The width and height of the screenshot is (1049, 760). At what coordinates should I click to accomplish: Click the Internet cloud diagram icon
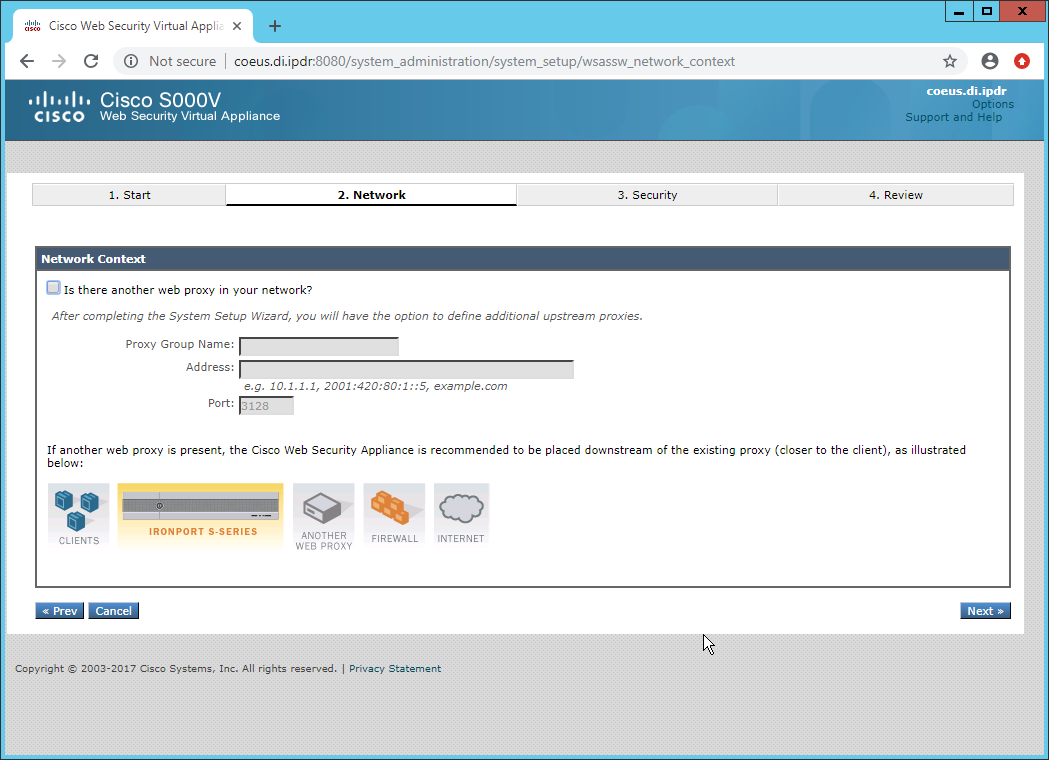click(x=461, y=516)
